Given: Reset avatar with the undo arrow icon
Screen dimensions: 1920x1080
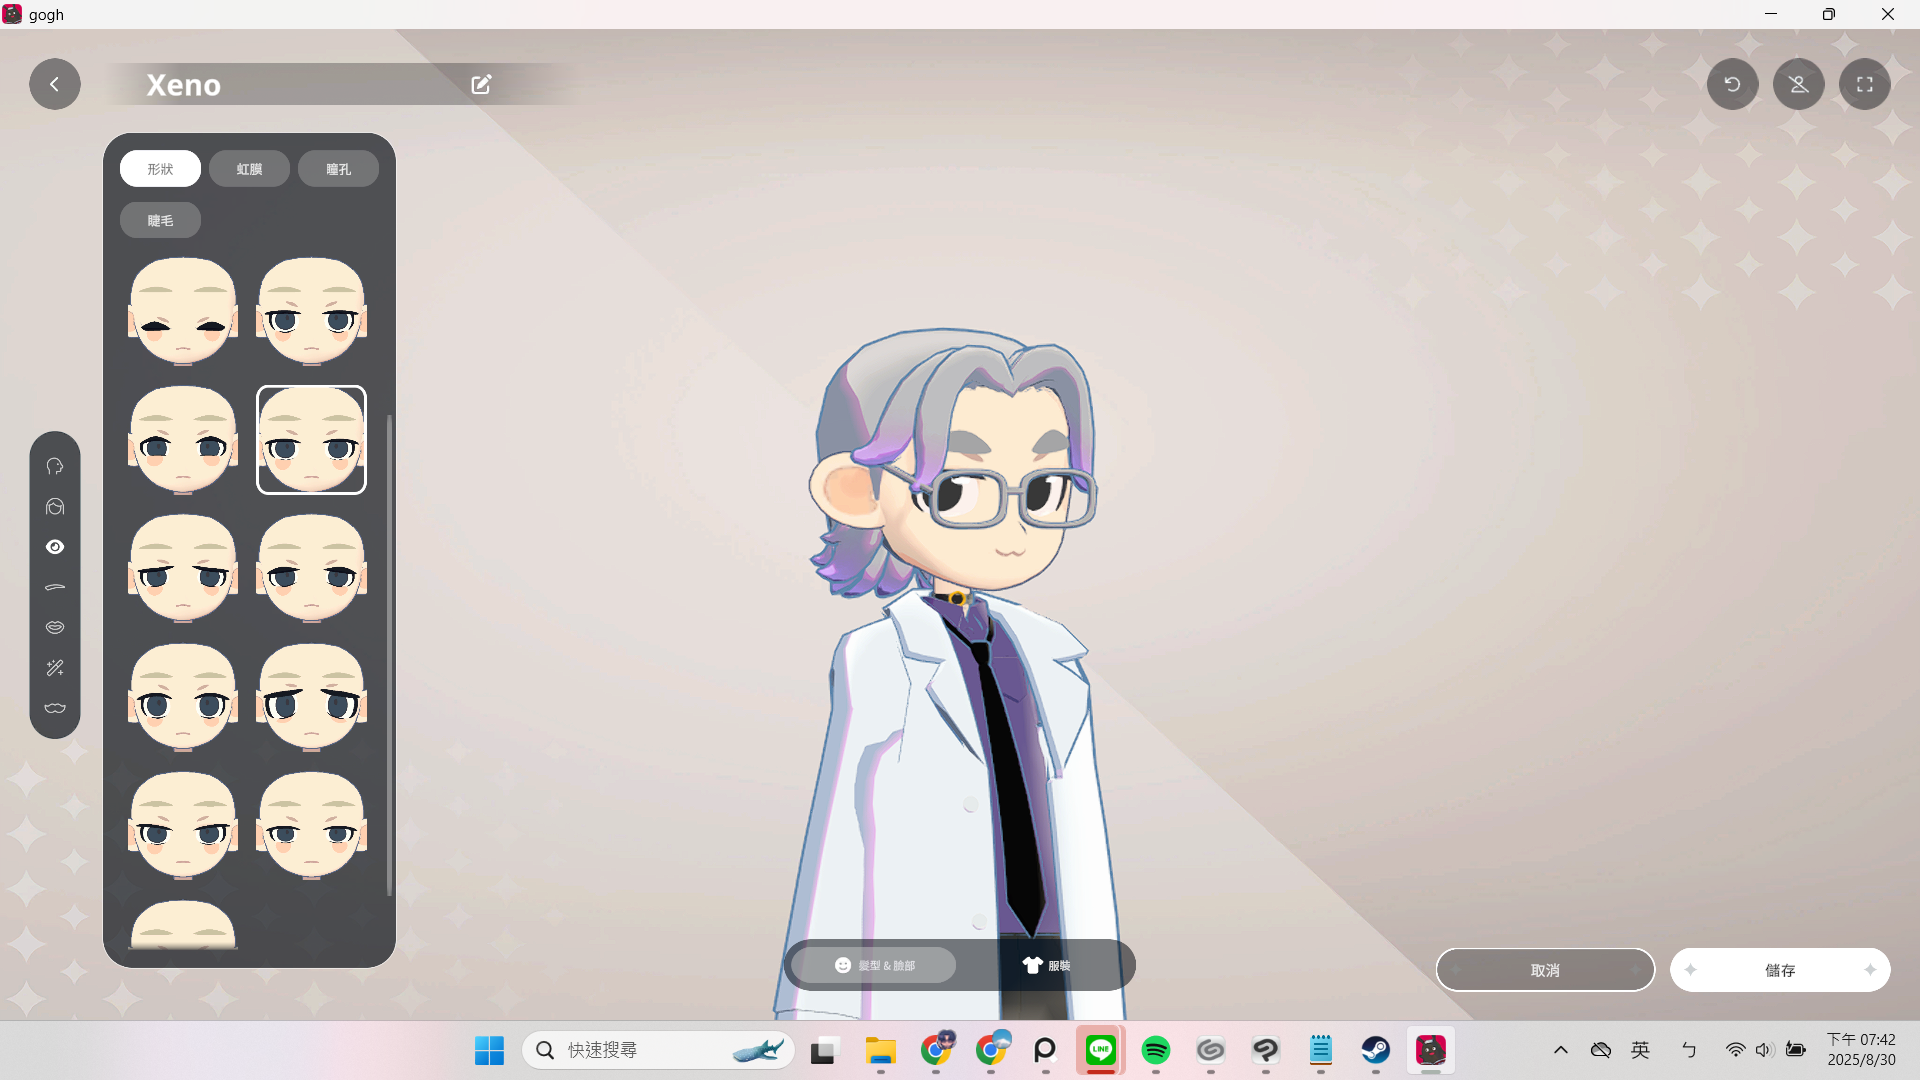Looking at the screenshot, I should pyautogui.click(x=1732, y=85).
